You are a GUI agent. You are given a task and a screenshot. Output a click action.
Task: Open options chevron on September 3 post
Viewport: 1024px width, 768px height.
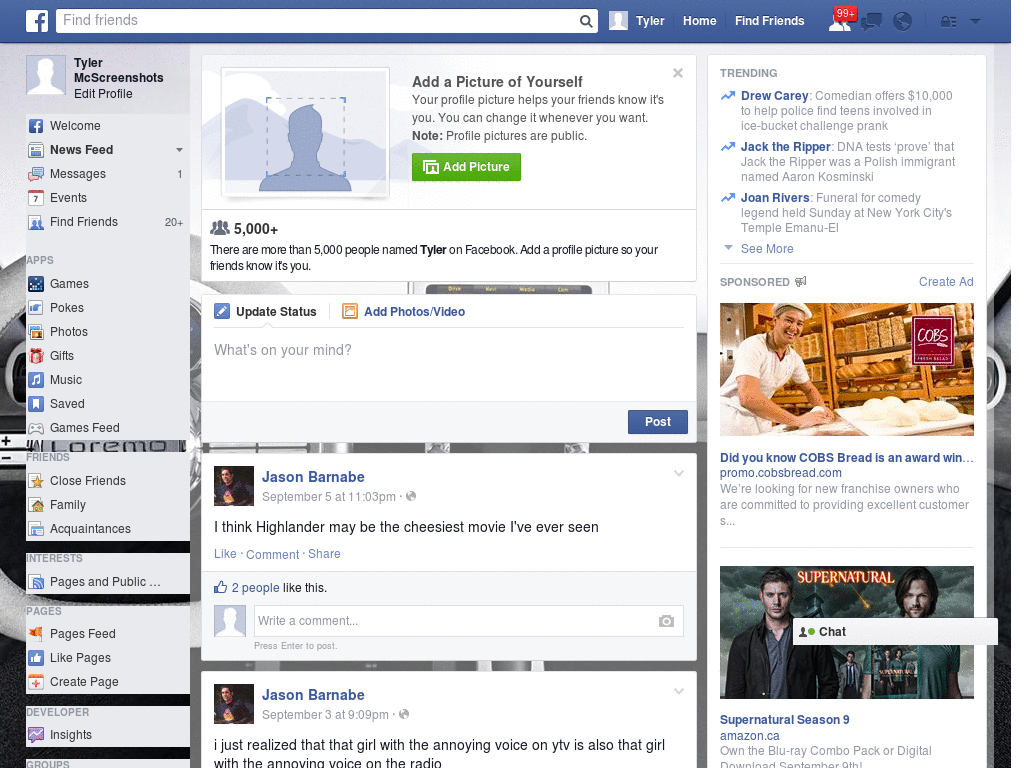click(679, 691)
